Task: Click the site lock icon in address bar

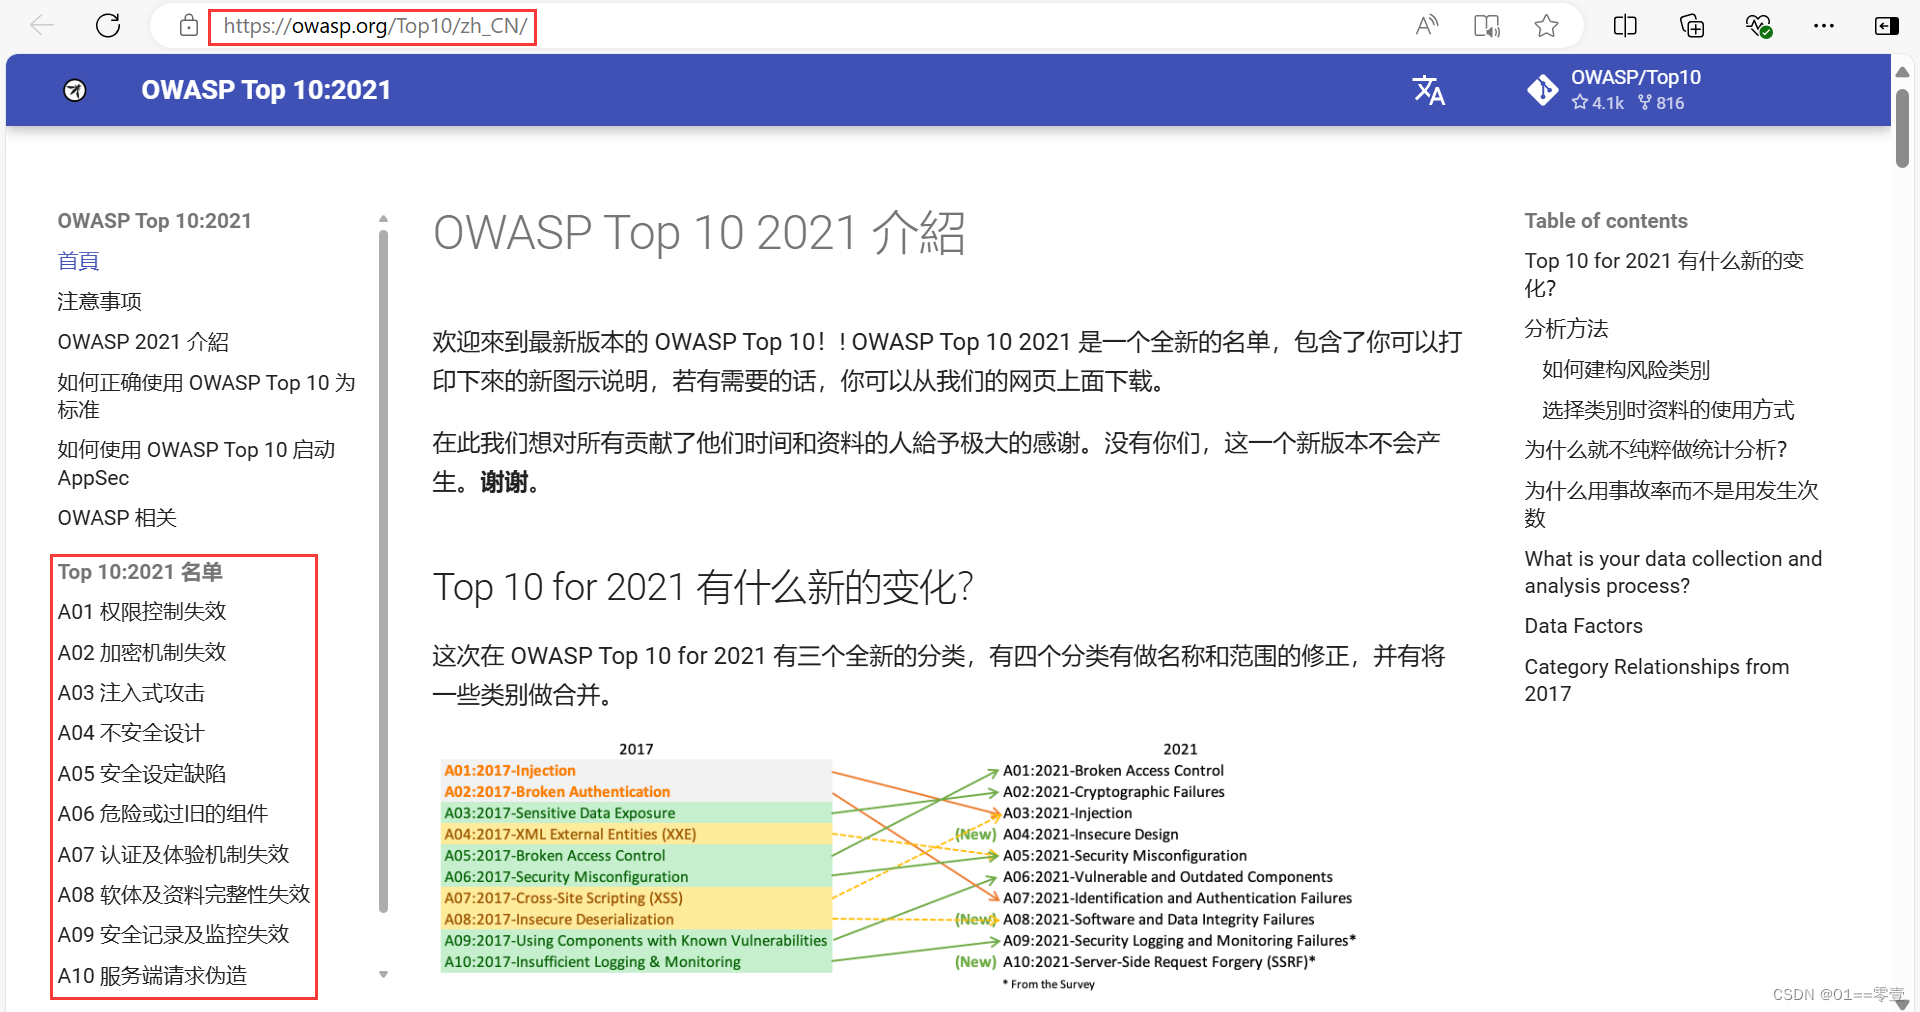Action: [188, 26]
